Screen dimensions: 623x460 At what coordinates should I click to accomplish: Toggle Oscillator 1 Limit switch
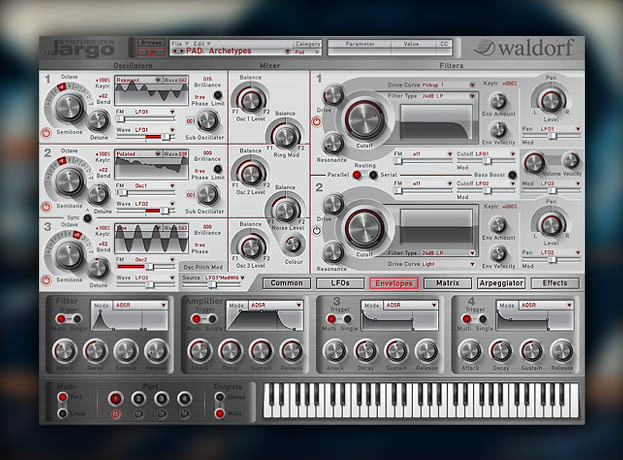(x=218, y=95)
